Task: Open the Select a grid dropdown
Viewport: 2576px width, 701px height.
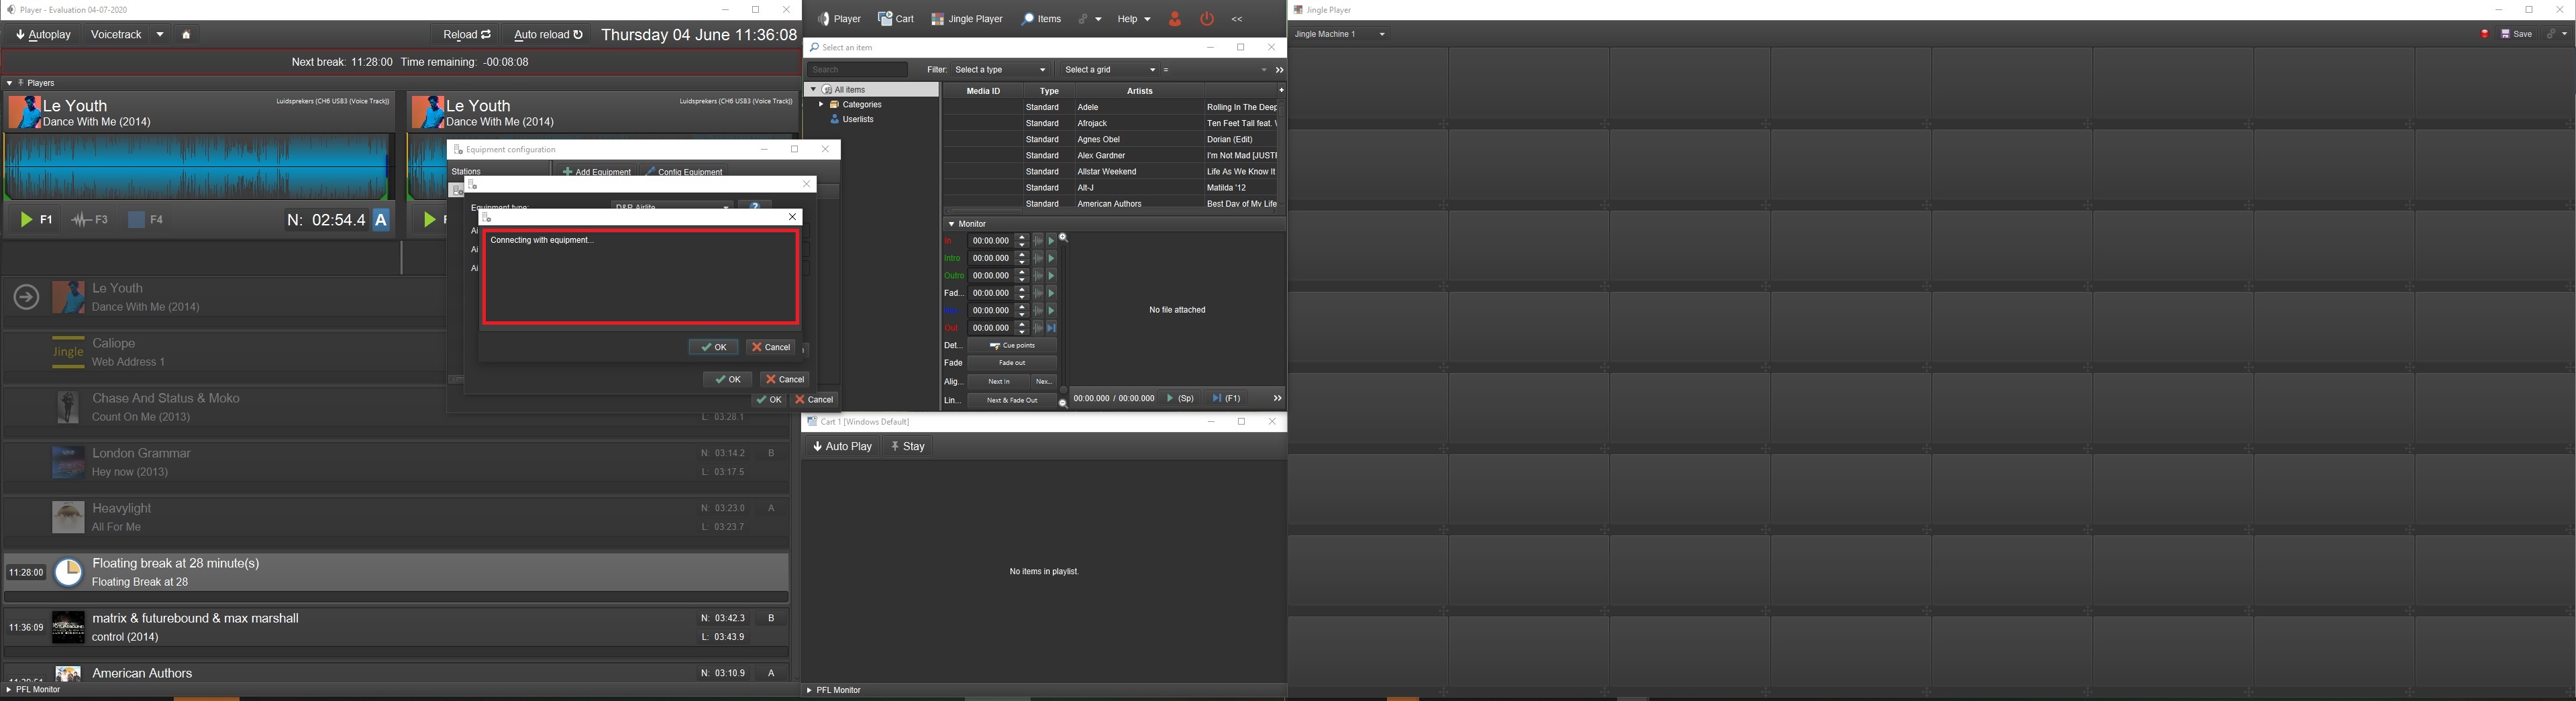Action: (1110, 70)
